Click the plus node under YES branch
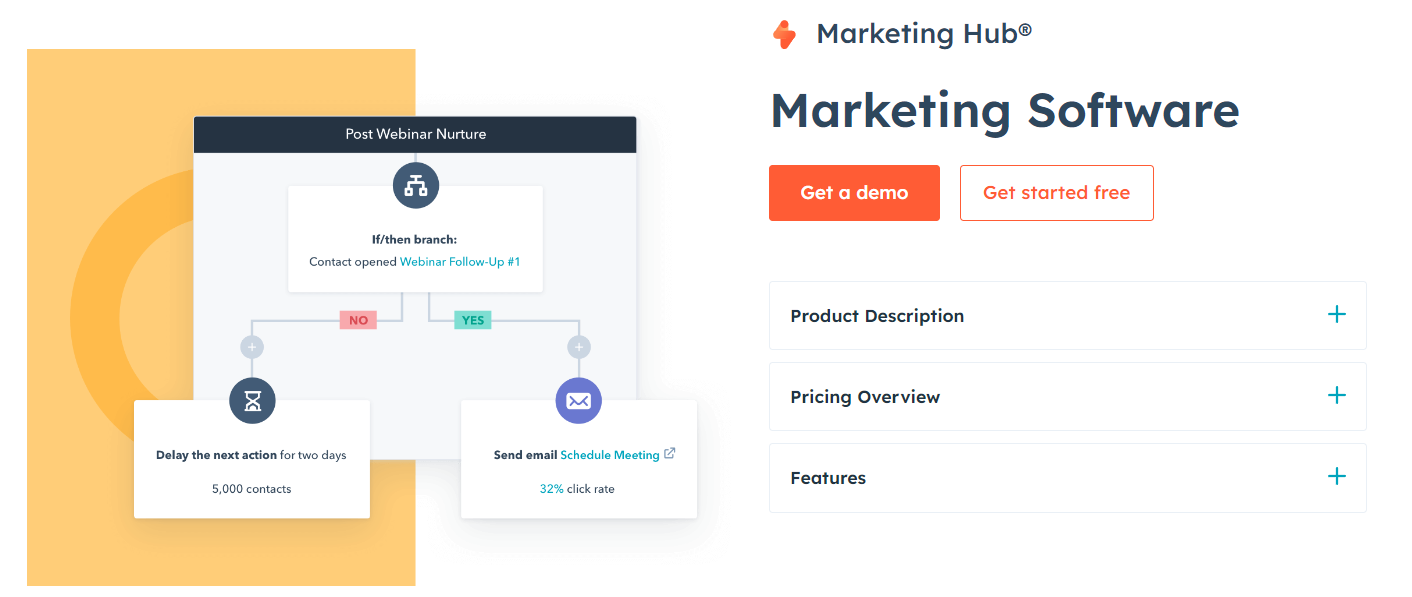The image size is (1412, 597). (x=579, y=347)
